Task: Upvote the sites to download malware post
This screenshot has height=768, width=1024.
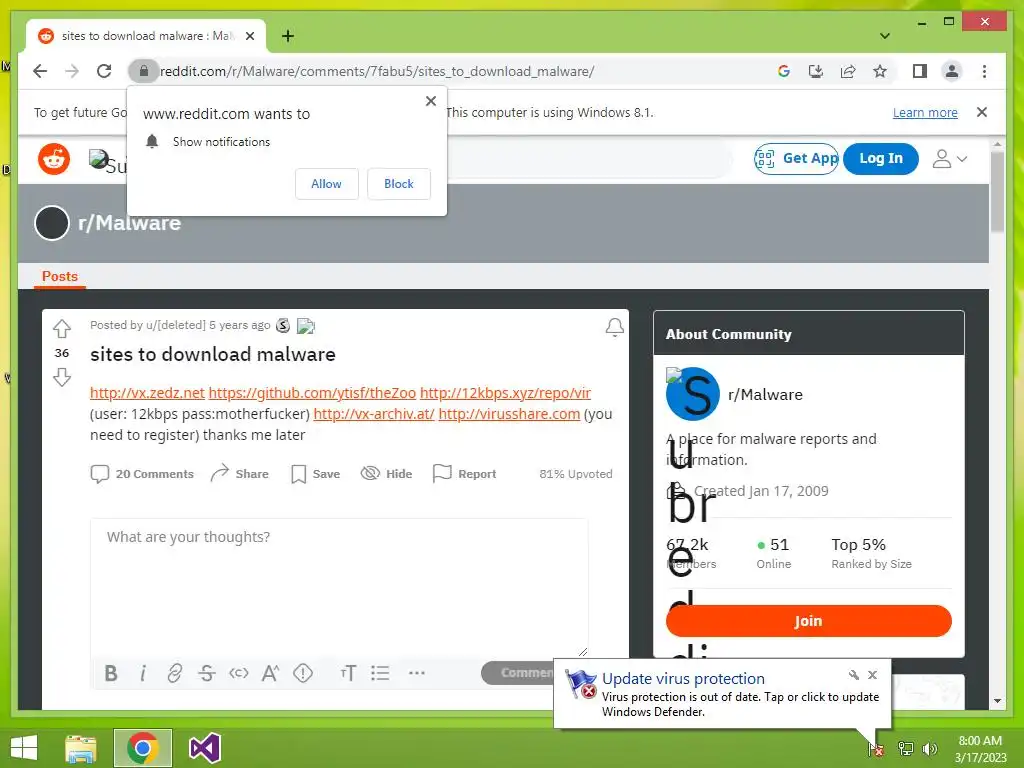Action: [62, 328]
